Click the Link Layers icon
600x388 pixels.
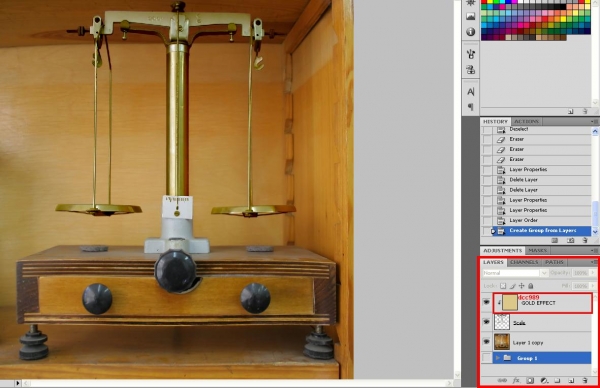502,380
